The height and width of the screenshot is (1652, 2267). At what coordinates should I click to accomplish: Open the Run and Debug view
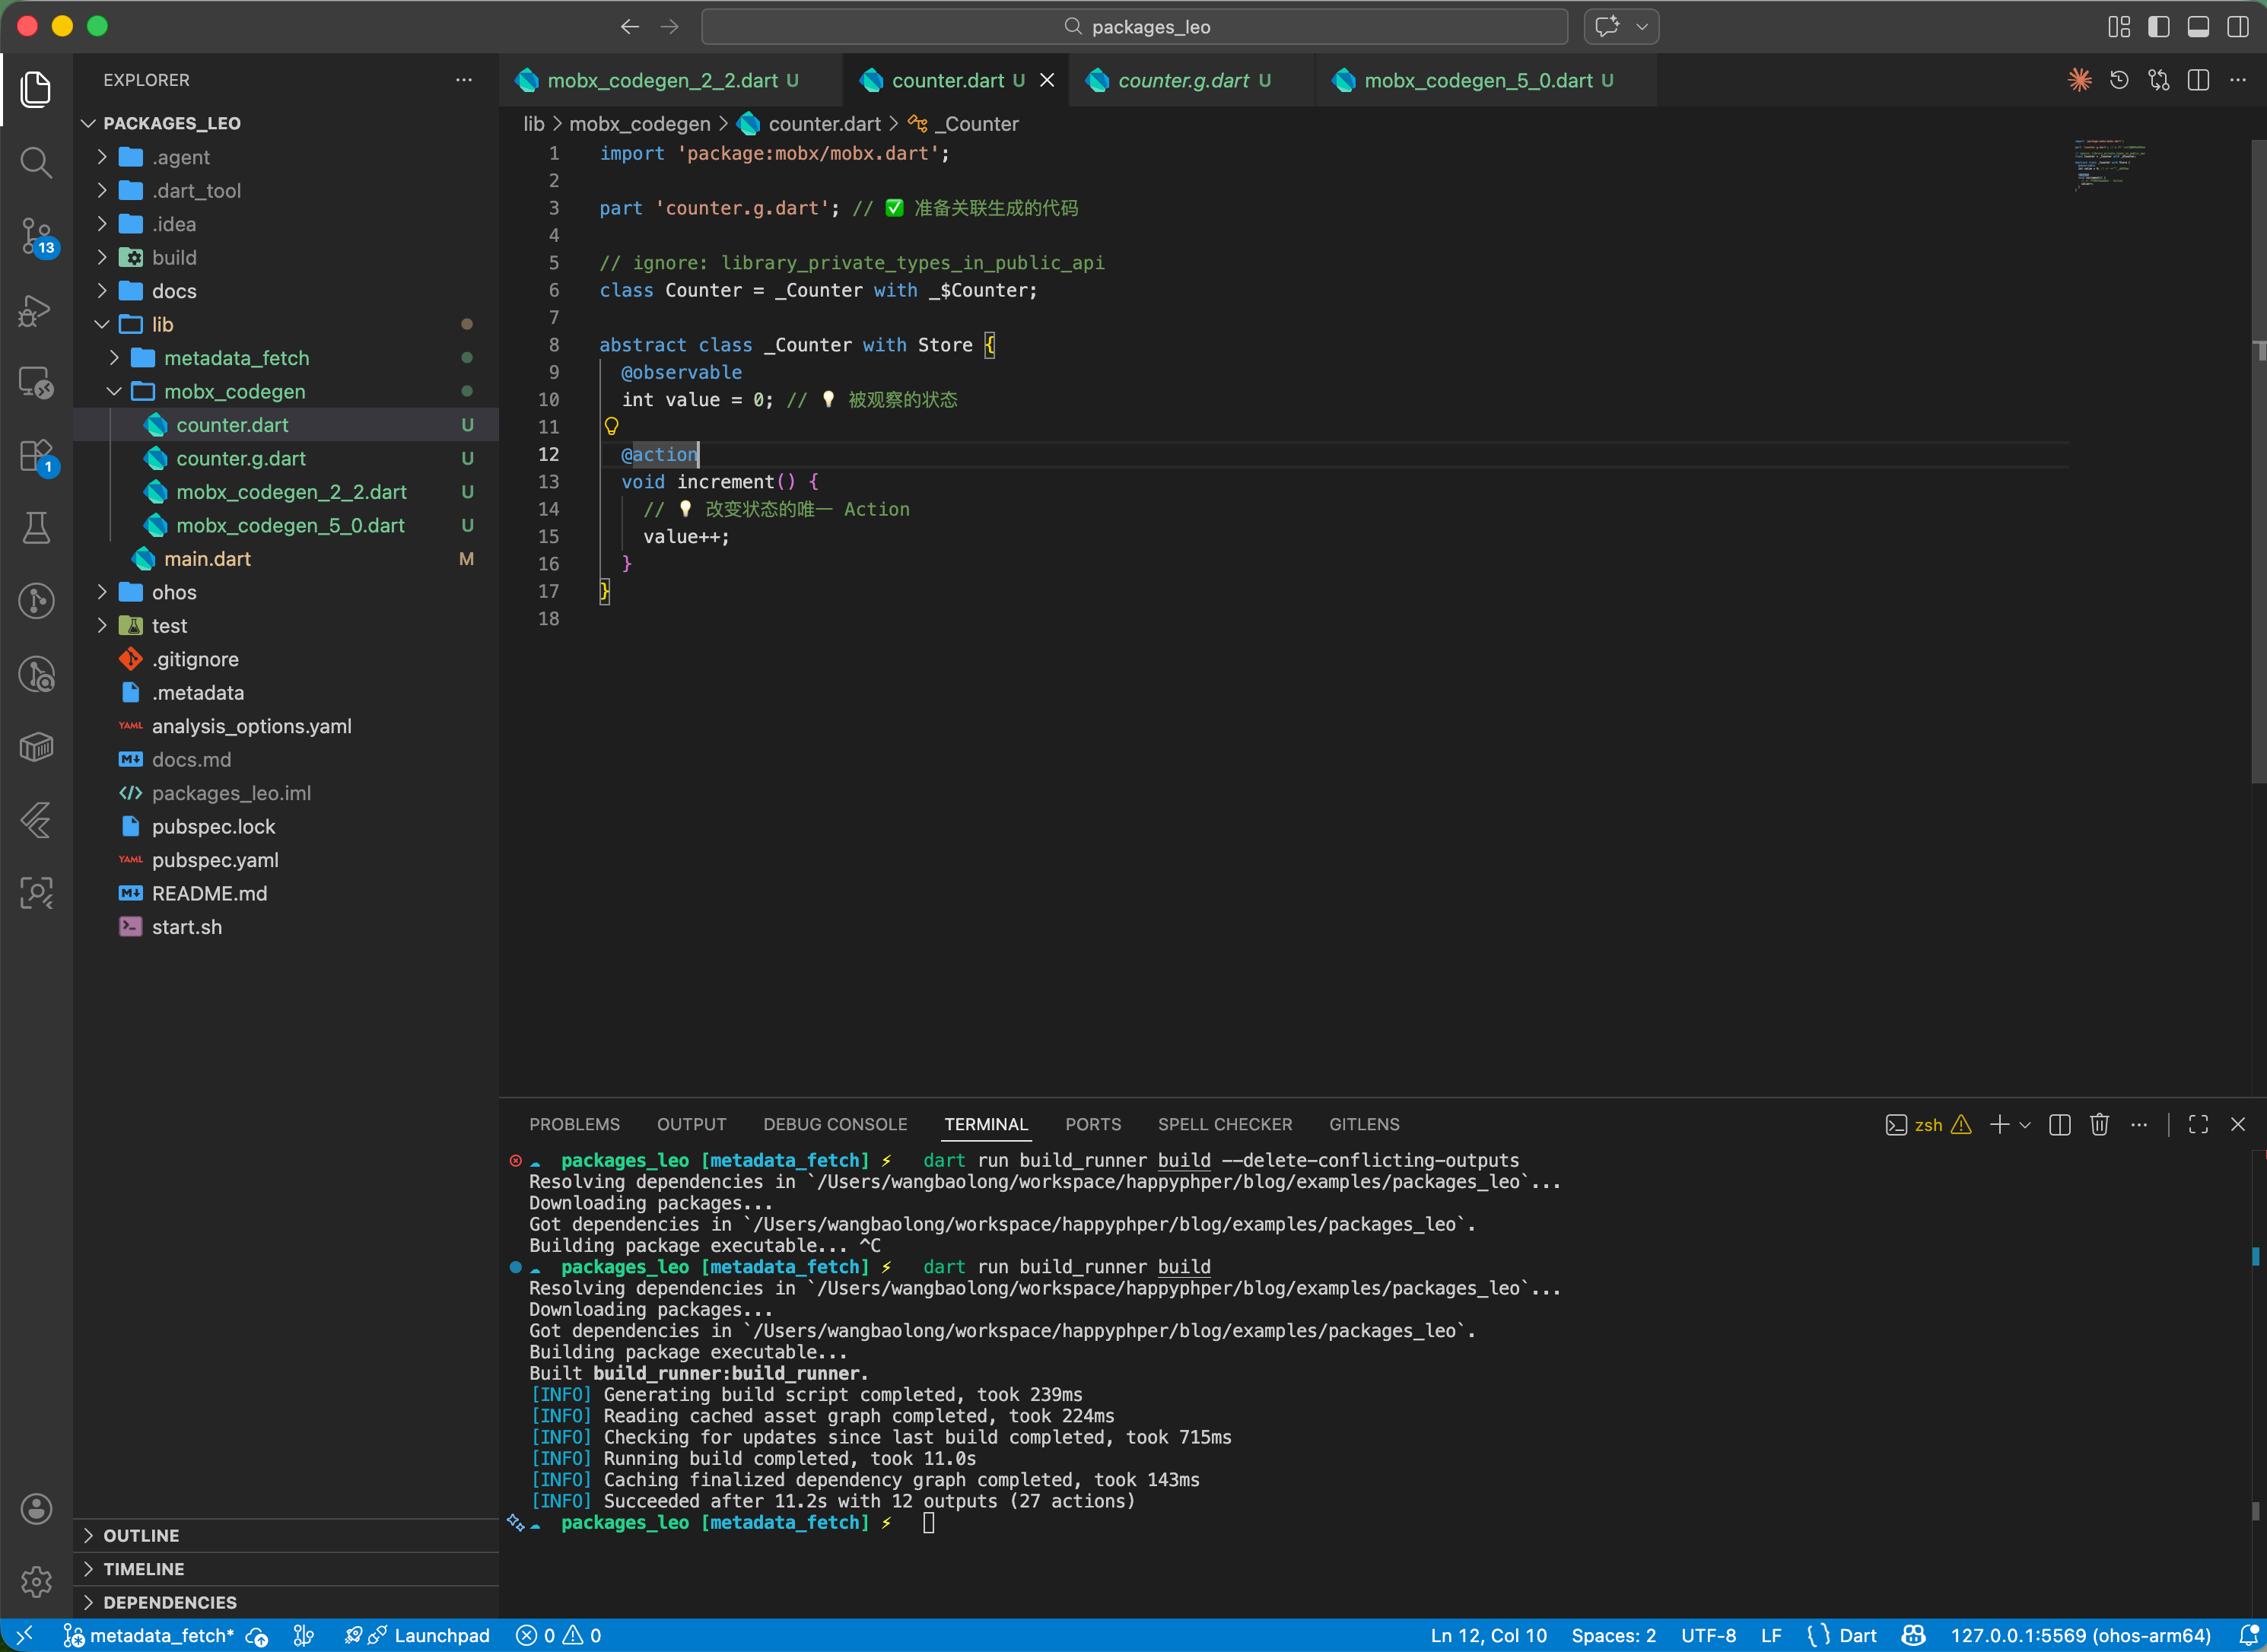(x=36, y=310)
